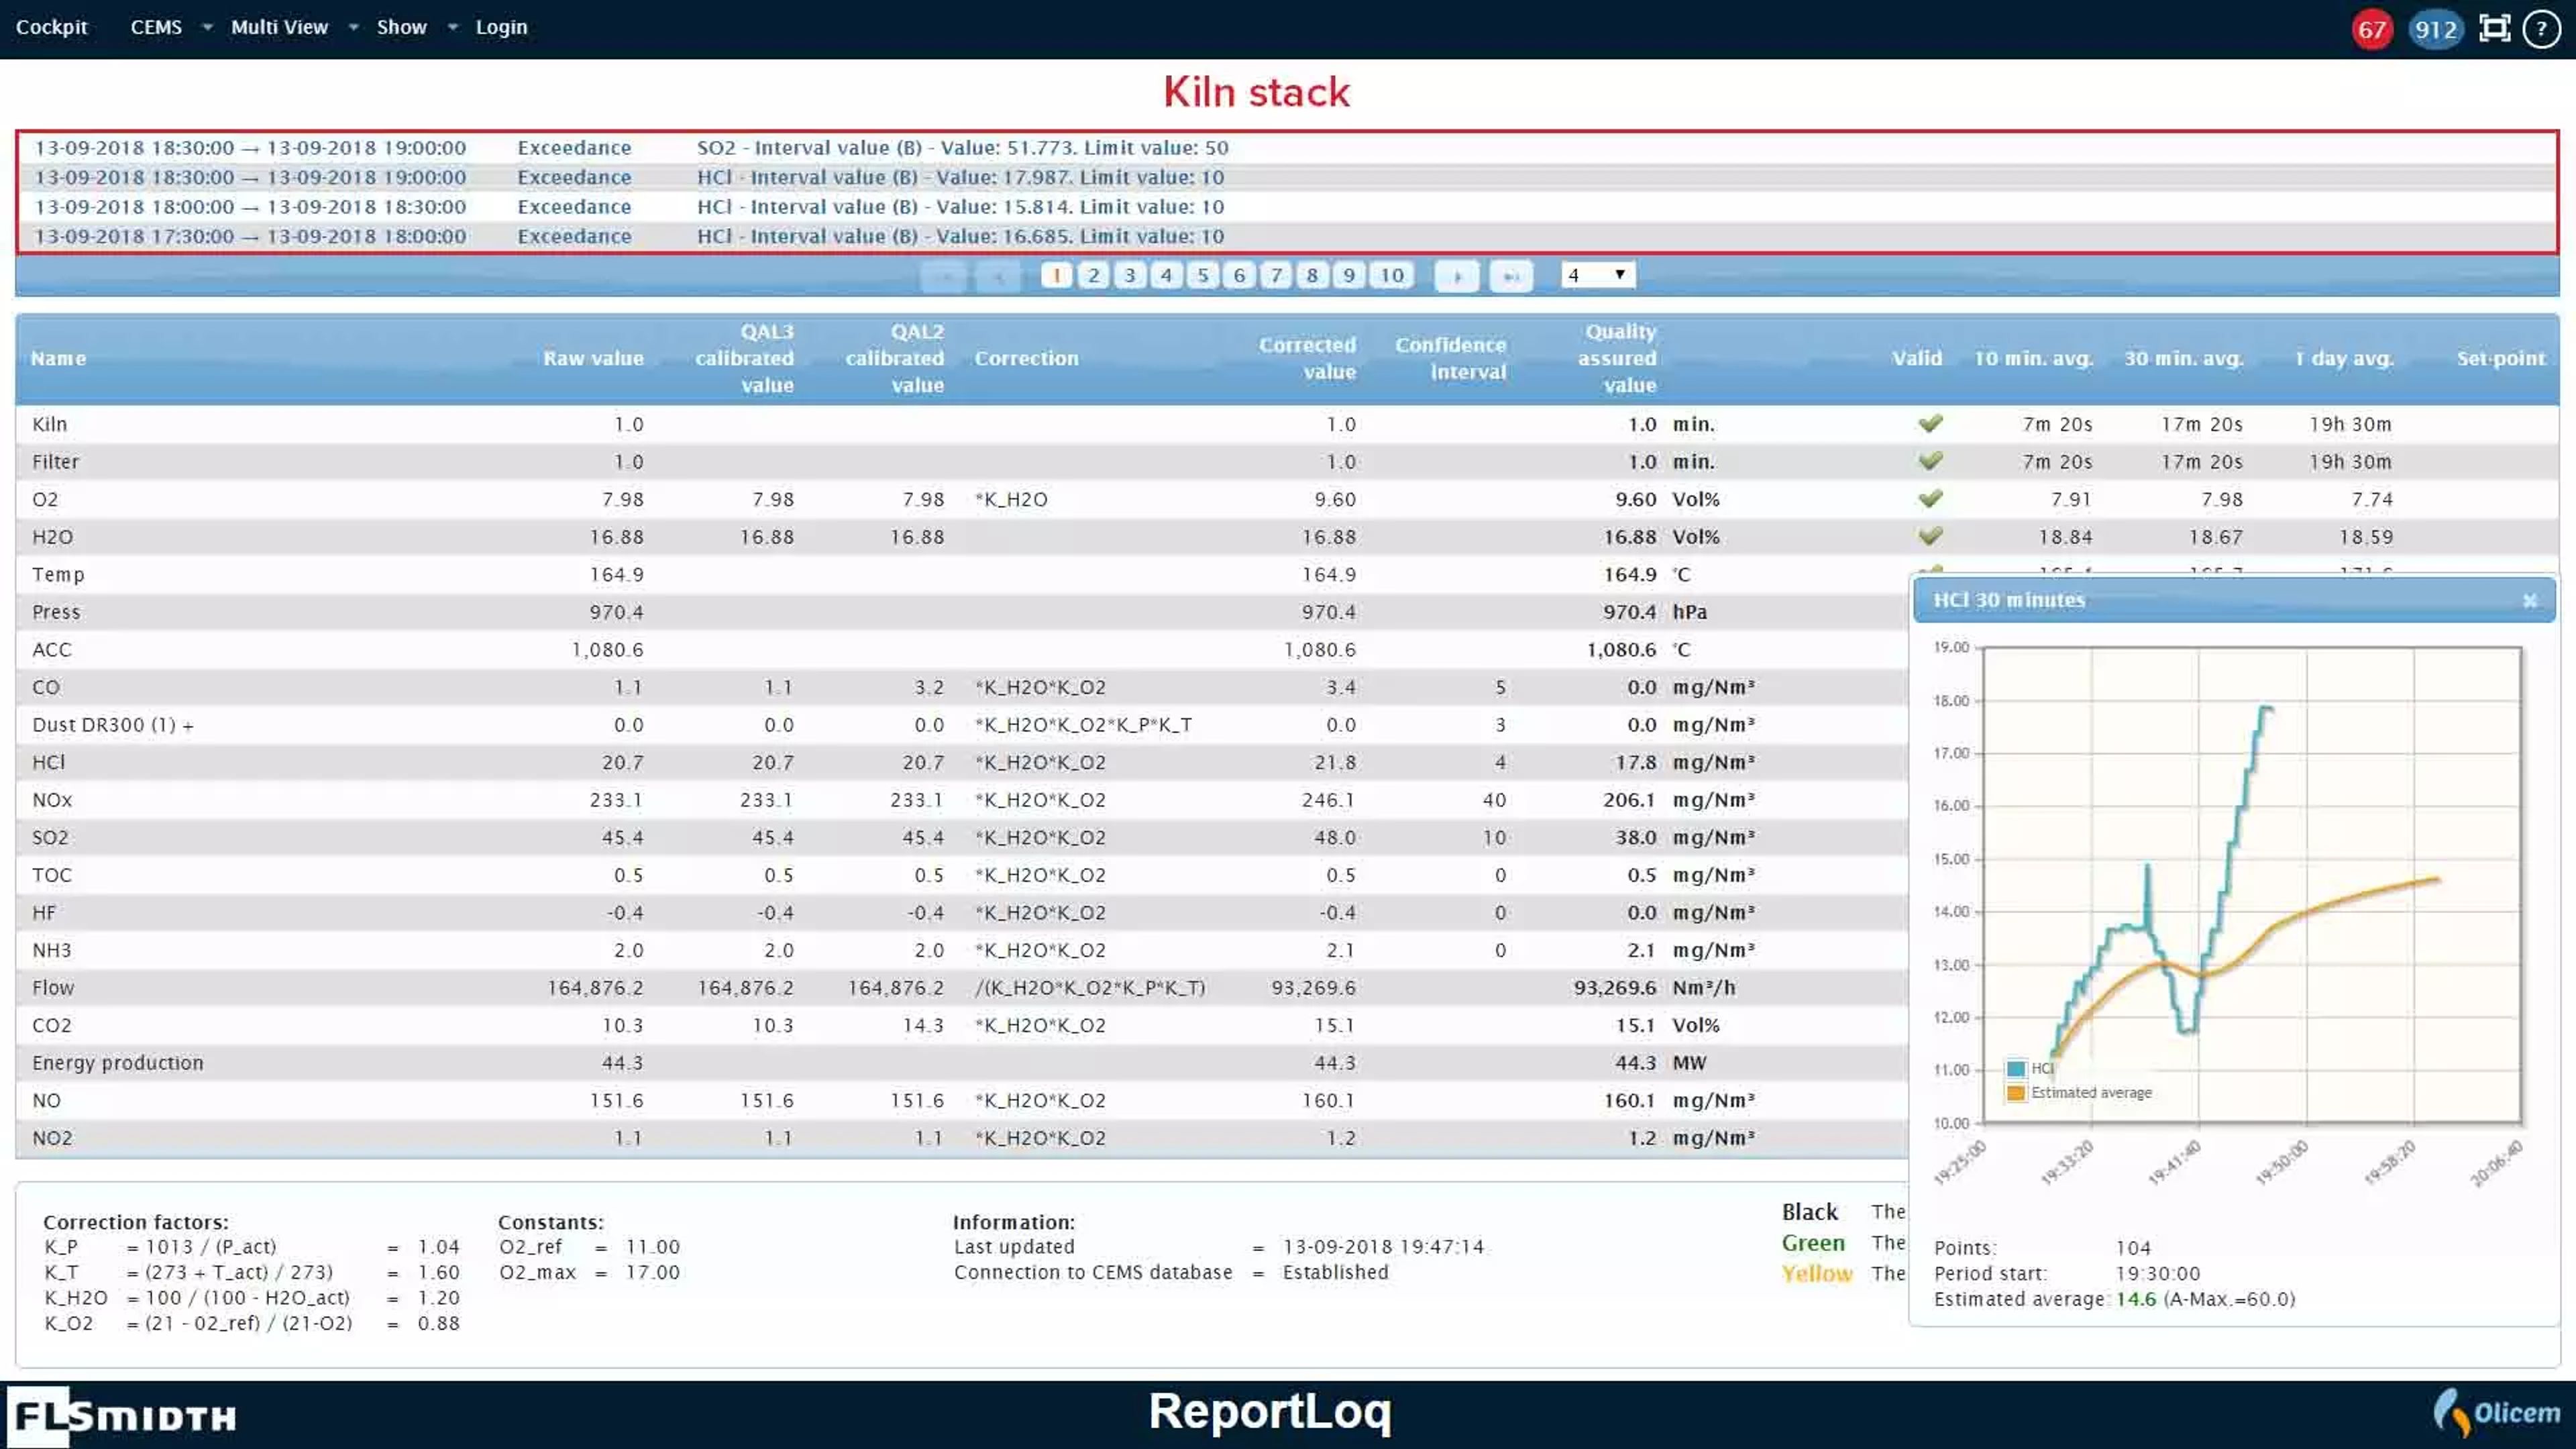The width and height of the screenshot is (2576, 1449).
Task: Open the Cockpit menu item
Action: [52, 27]
